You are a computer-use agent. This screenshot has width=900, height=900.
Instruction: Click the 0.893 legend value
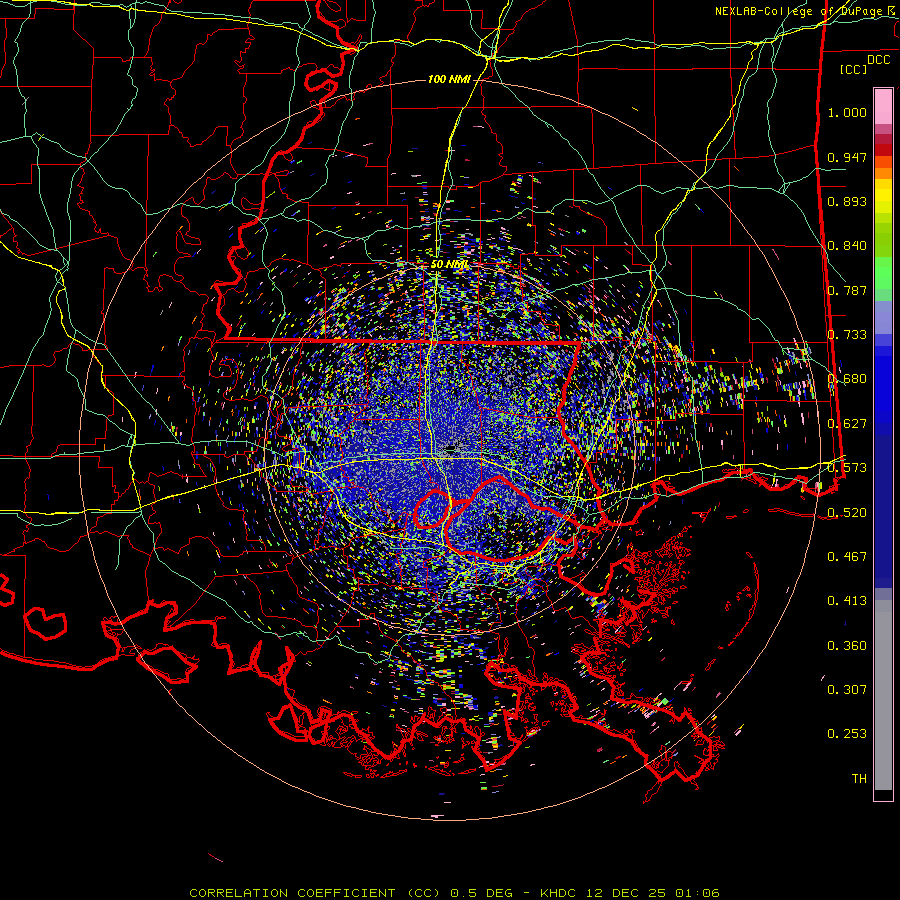[847, 201]
